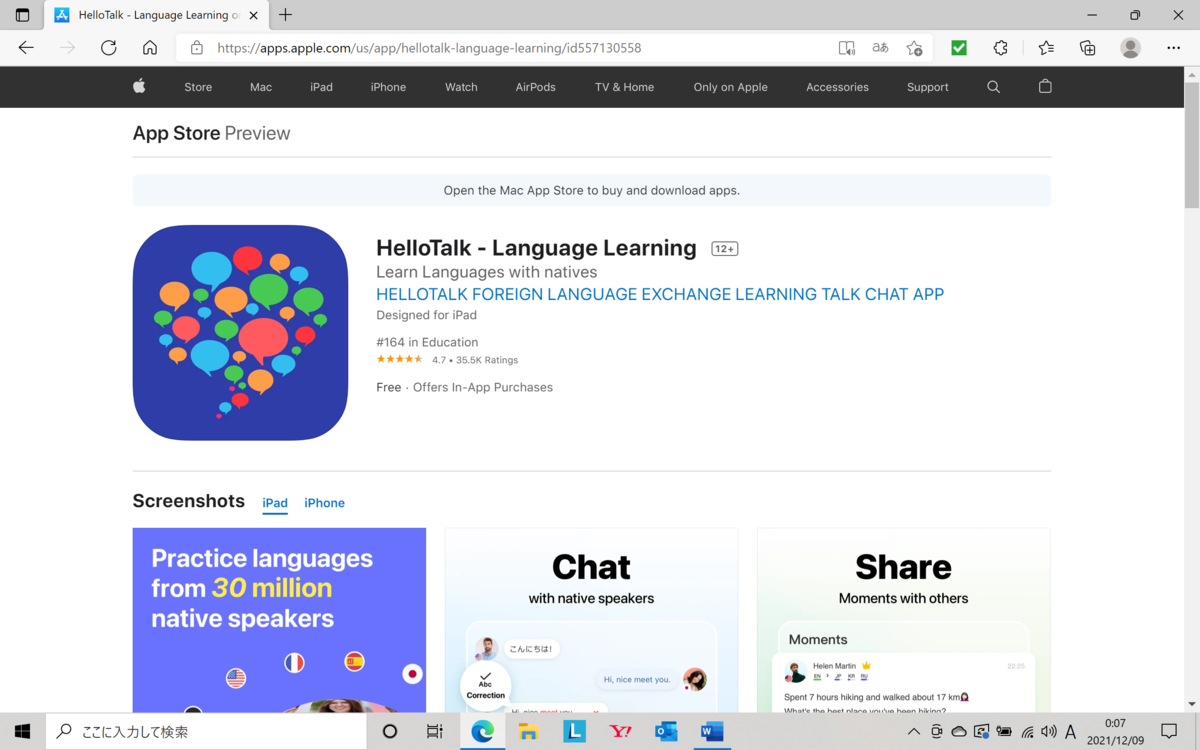Open the iPad navigation item
Viewport: 1200px width, 750px height.
tap(321, 87)
